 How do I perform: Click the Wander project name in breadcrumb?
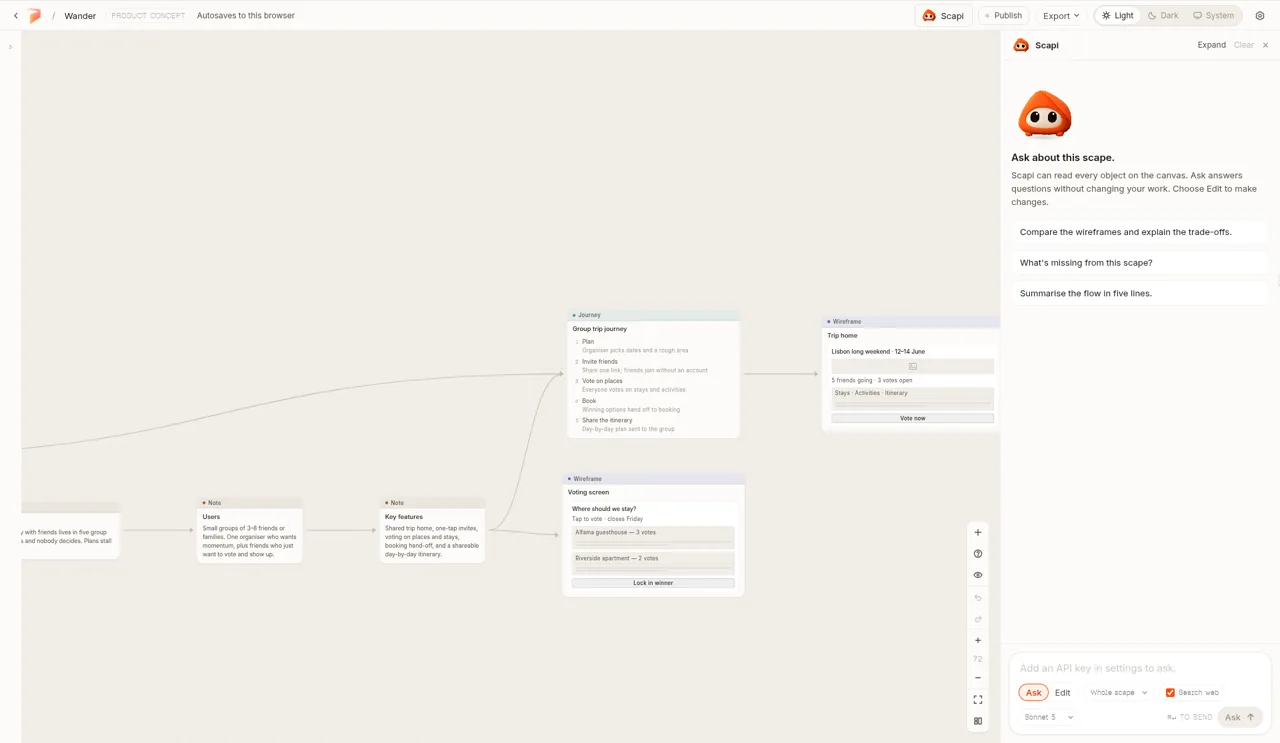tap(80, 16)
